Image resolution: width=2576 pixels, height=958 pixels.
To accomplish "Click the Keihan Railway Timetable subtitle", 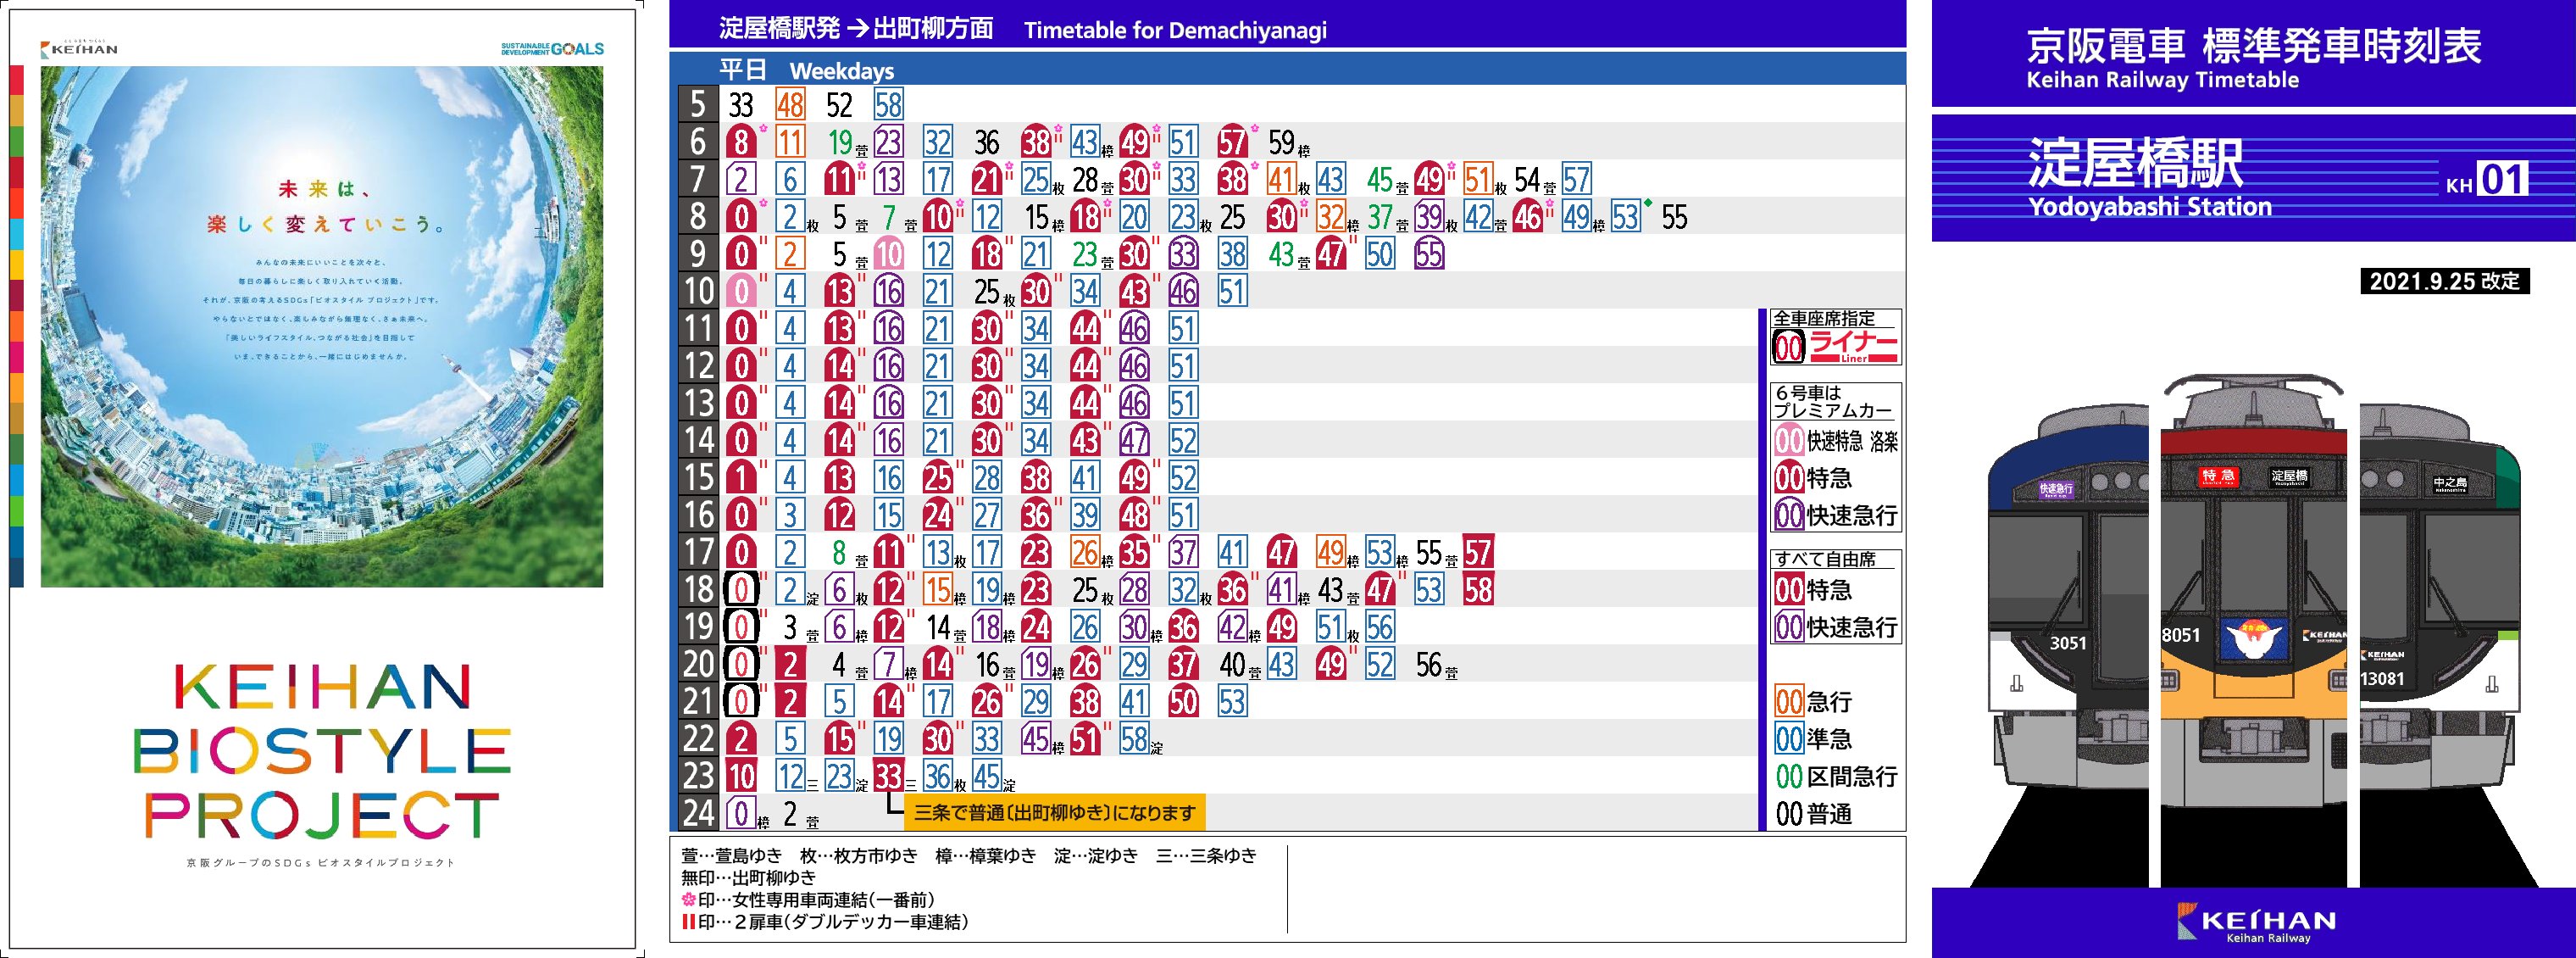I will click(x=2162, y=80).
